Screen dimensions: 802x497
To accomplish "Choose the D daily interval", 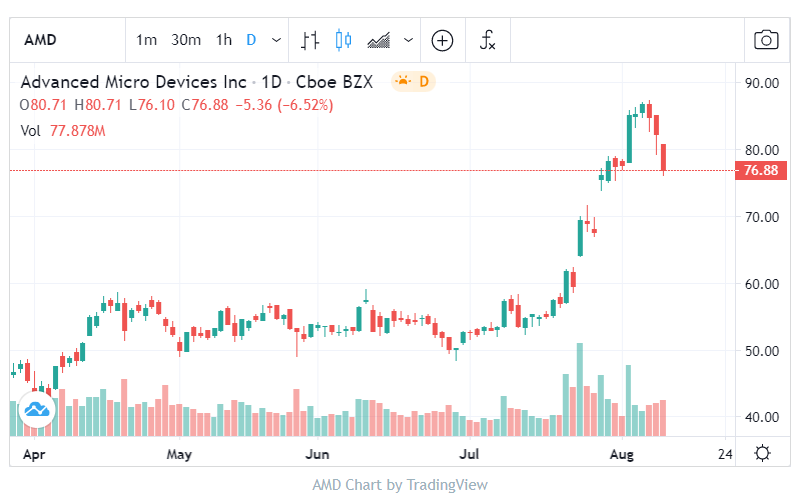I will [x=251, y=40].
